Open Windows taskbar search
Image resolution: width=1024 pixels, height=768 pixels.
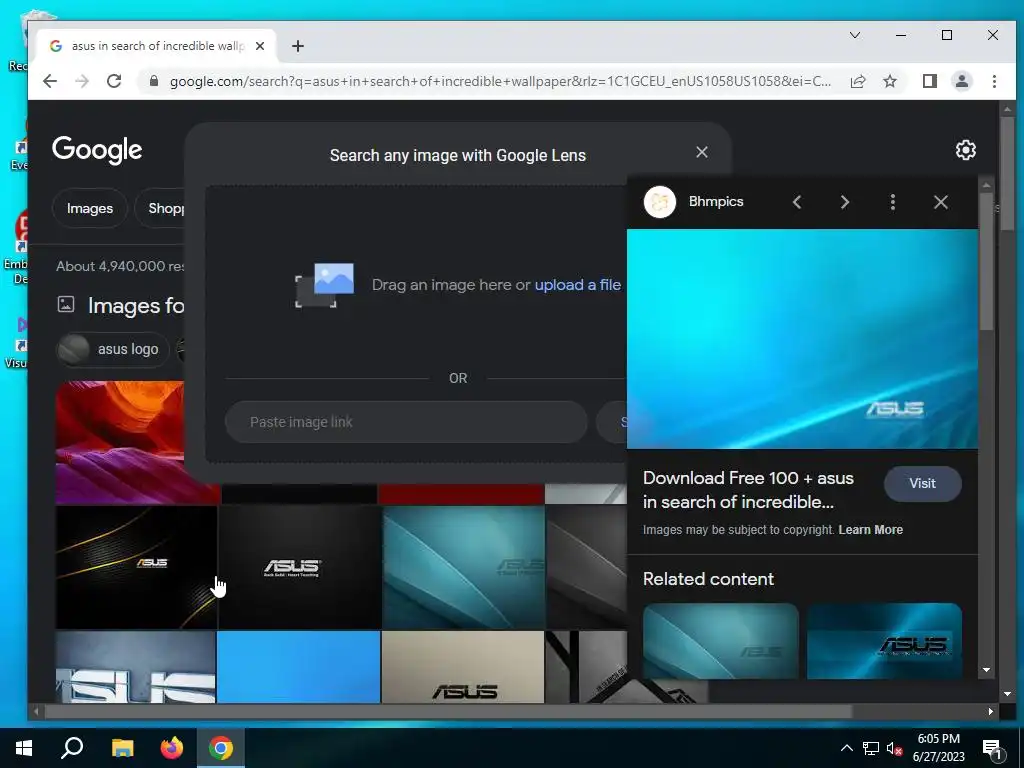pos(72,748)
